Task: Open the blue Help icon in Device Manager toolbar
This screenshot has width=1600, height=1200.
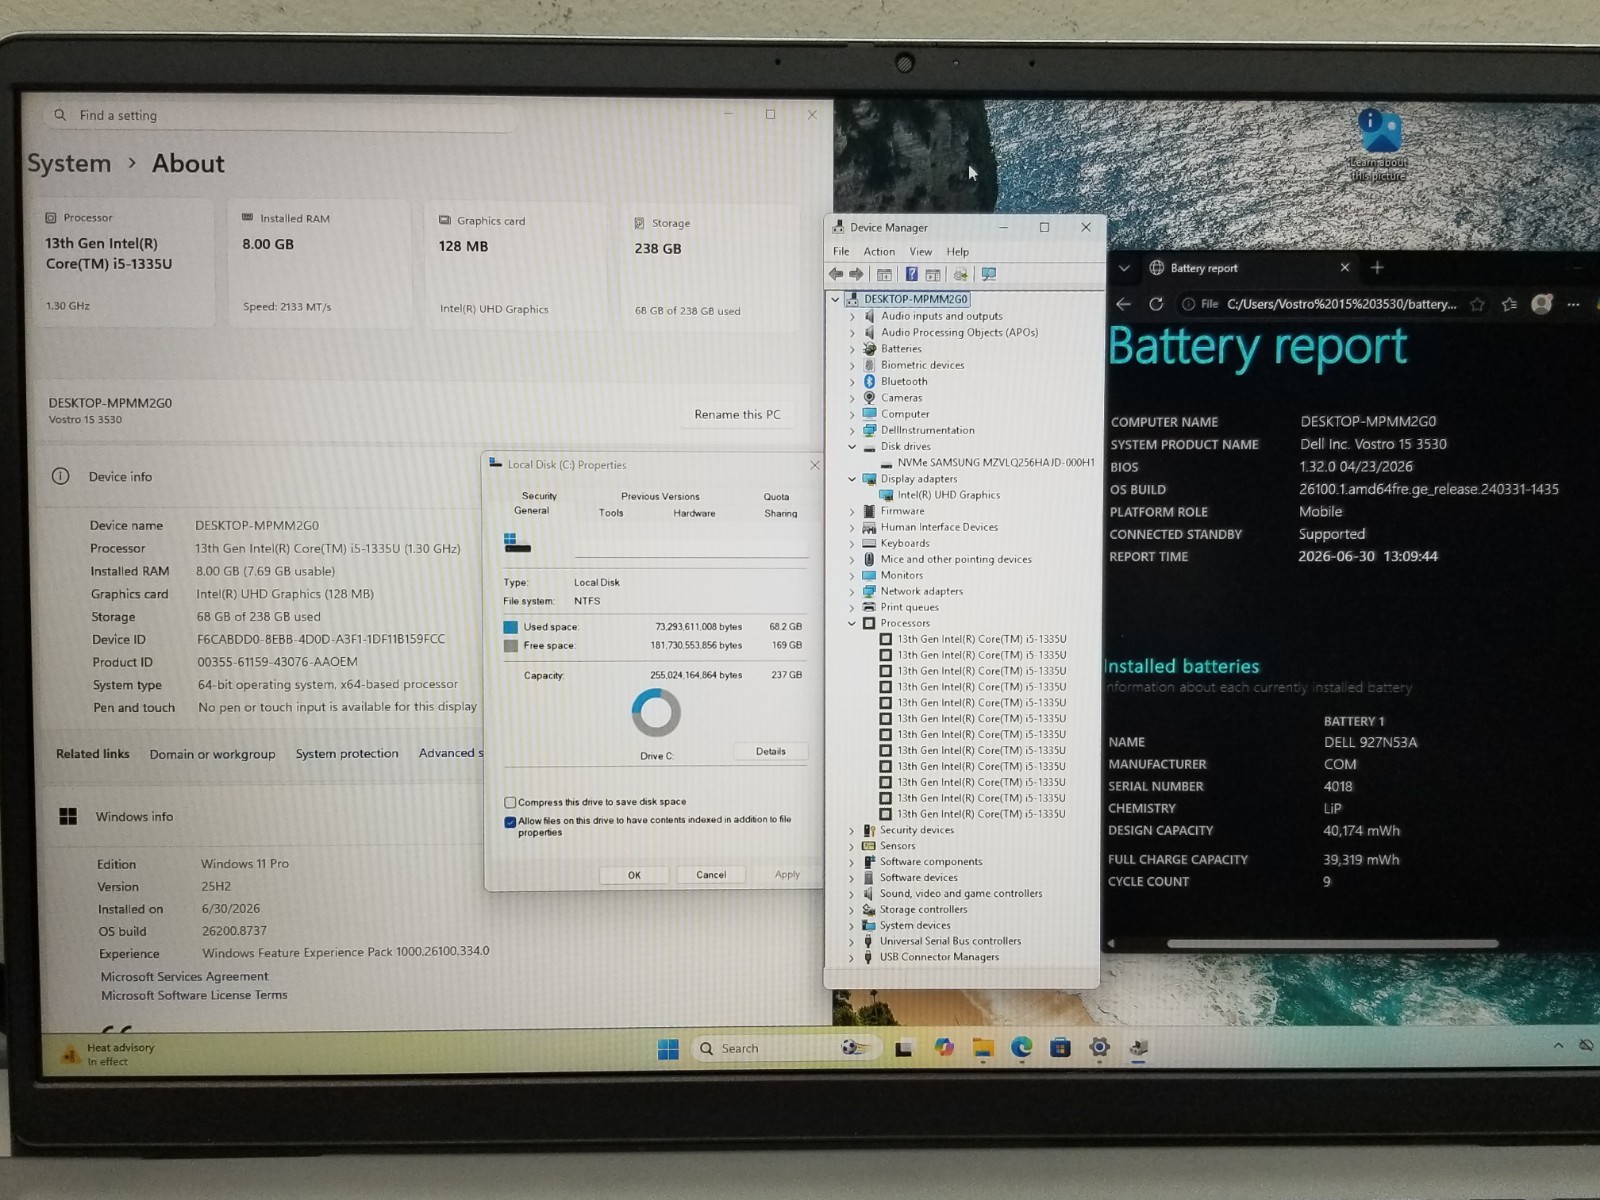Action: (911, 274)
